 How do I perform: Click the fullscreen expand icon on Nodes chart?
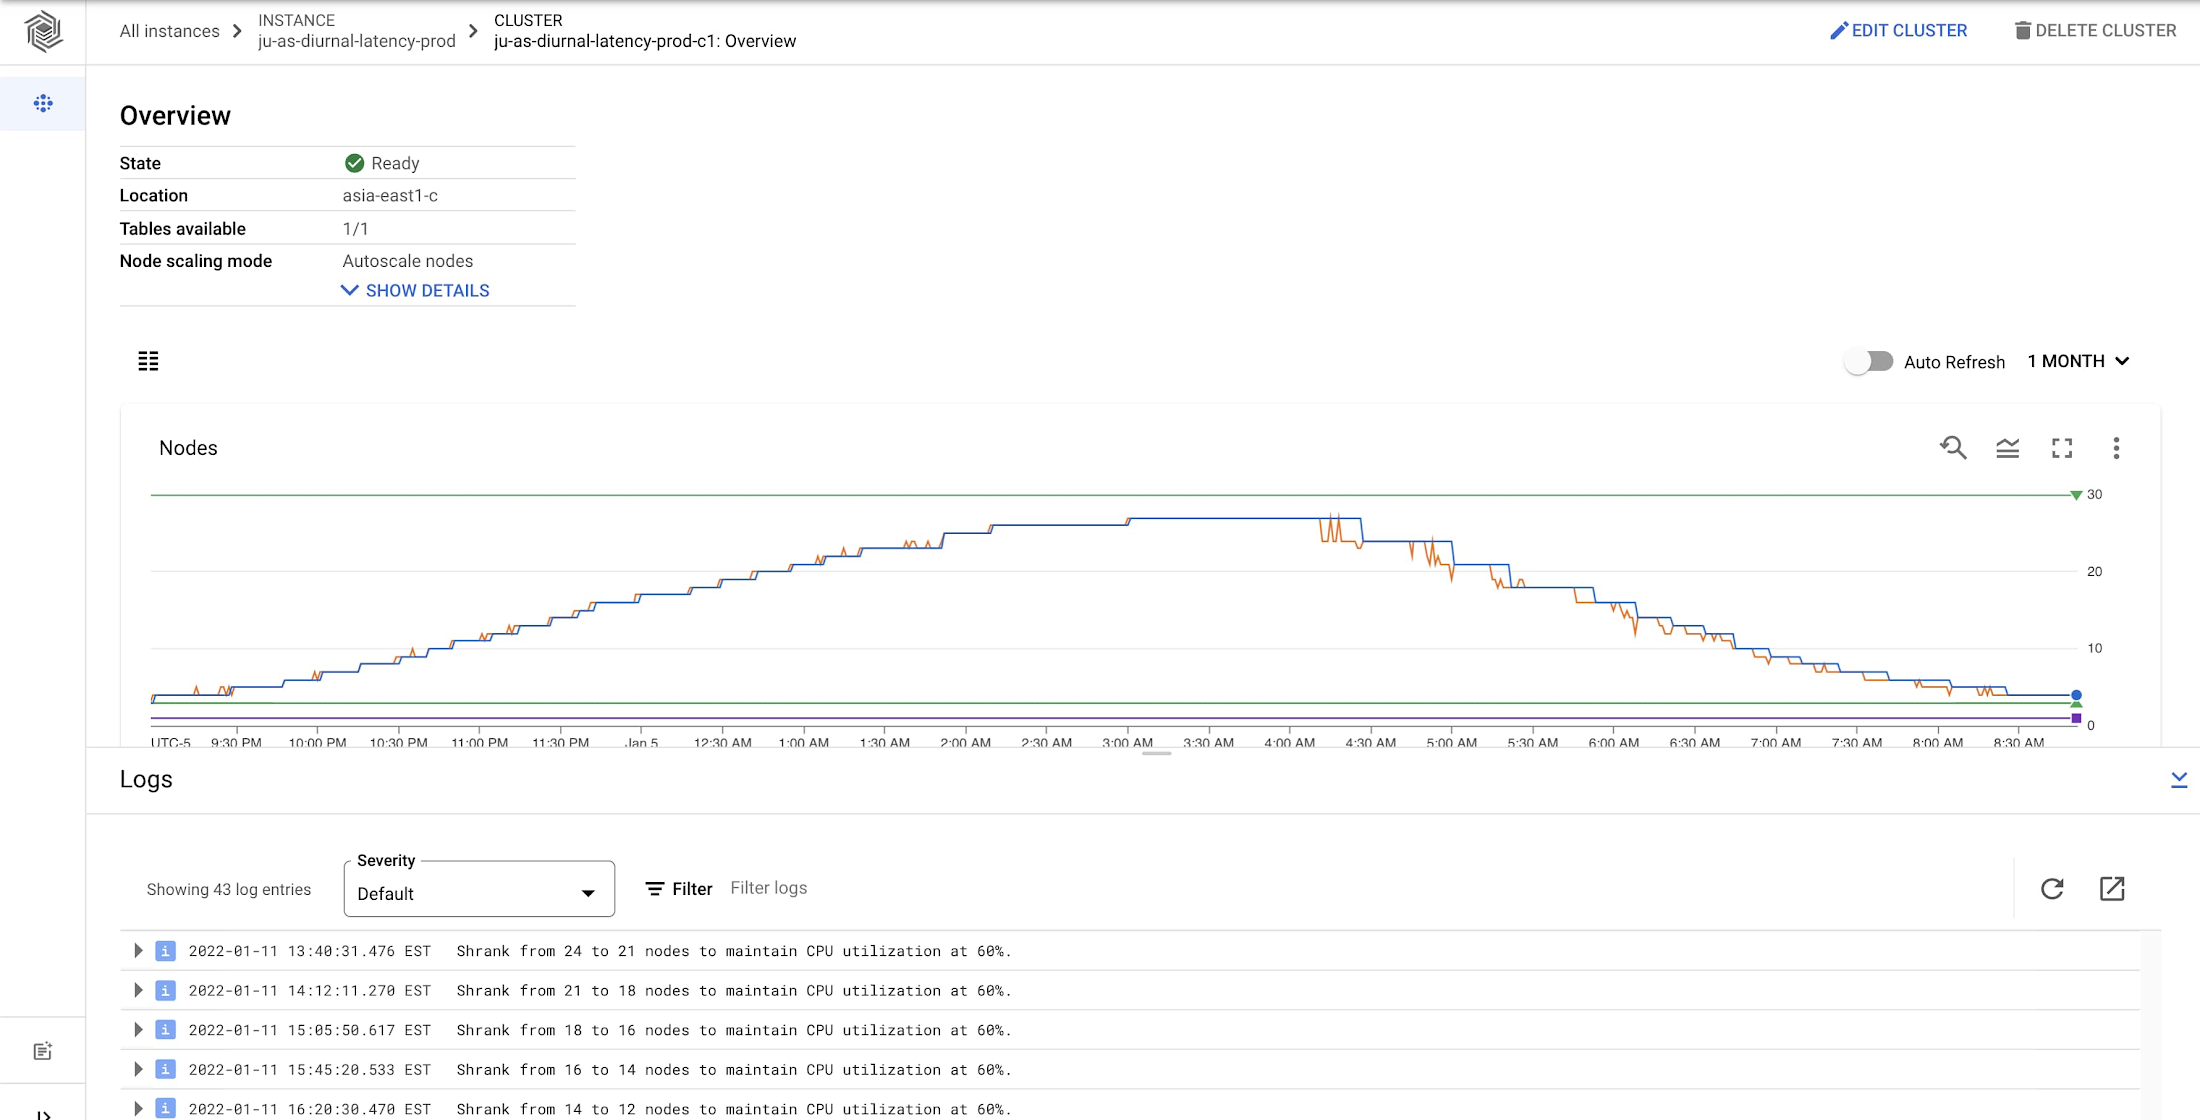point(2060,447)
